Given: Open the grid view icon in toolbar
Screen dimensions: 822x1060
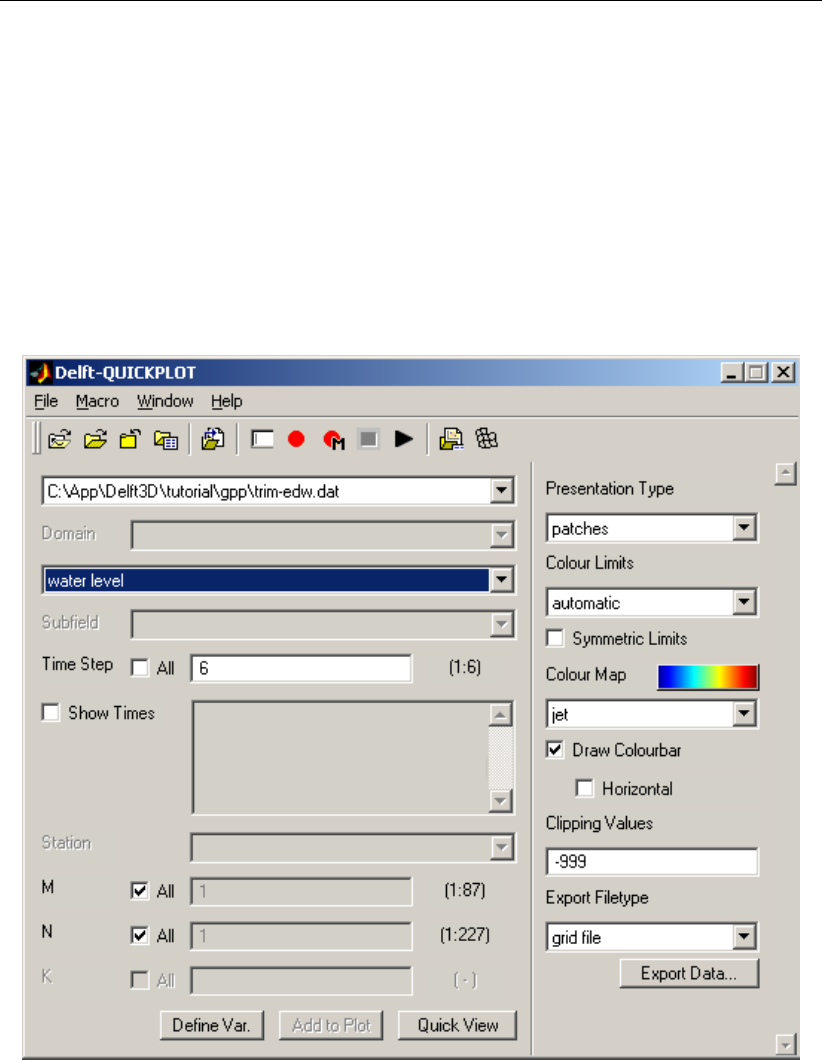Looking at the screenshot, I should pyautogui.click(x=486, y=439).
